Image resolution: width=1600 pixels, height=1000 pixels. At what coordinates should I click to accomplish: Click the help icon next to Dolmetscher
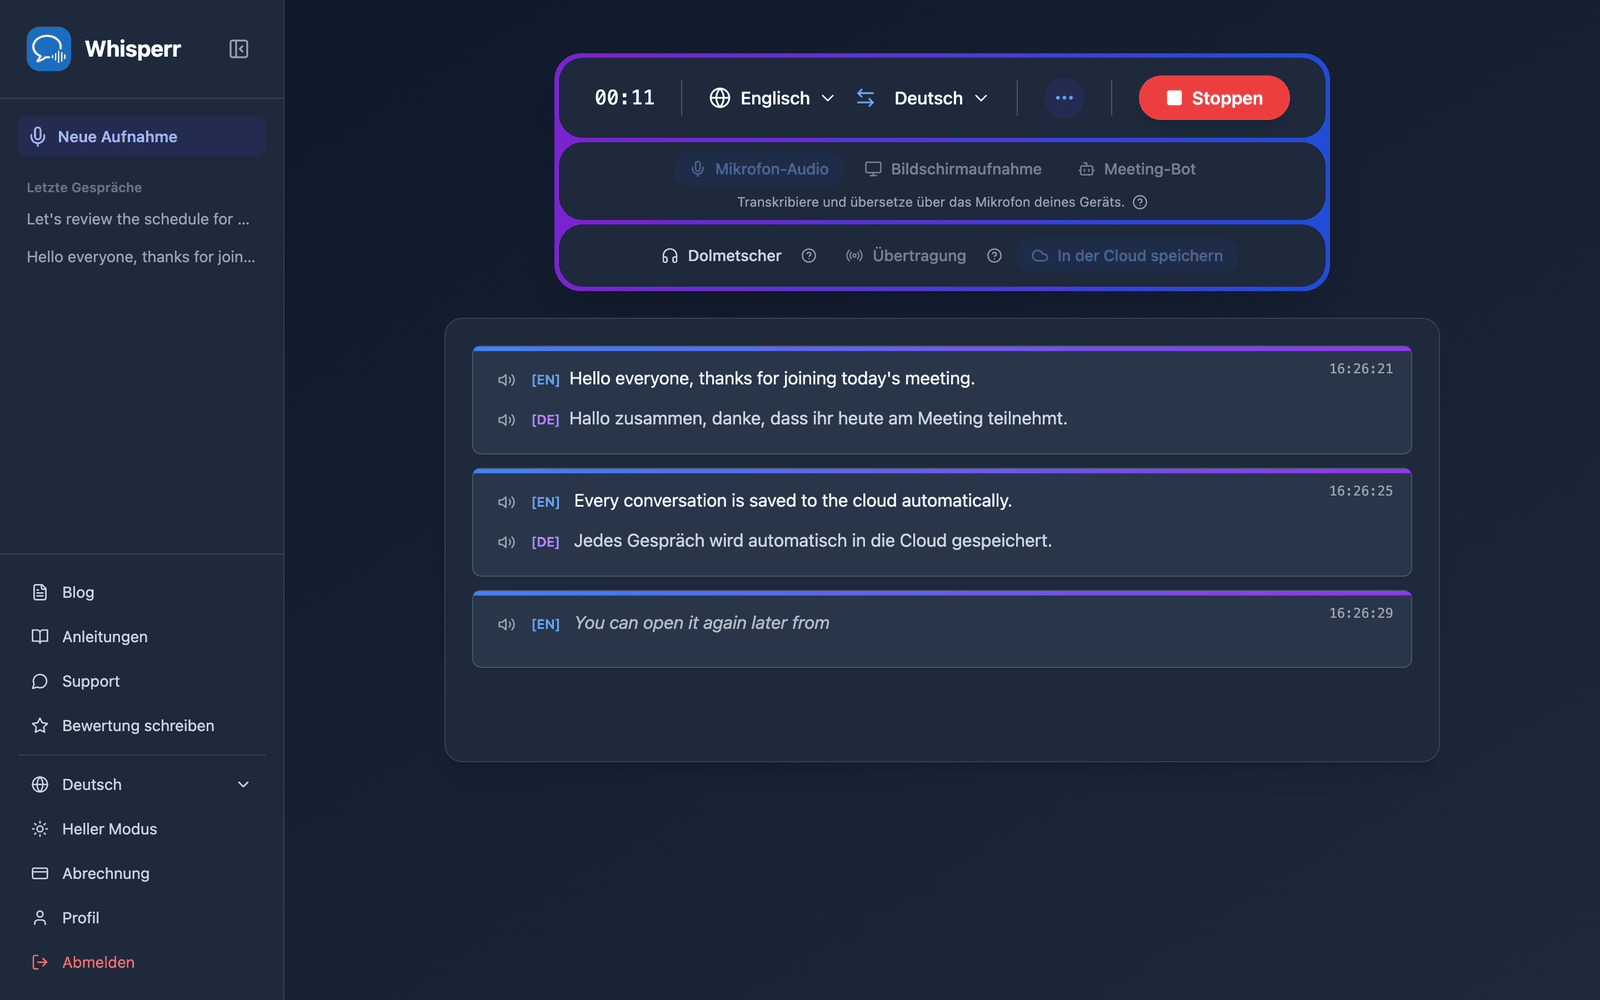click(x=809, y=256)
